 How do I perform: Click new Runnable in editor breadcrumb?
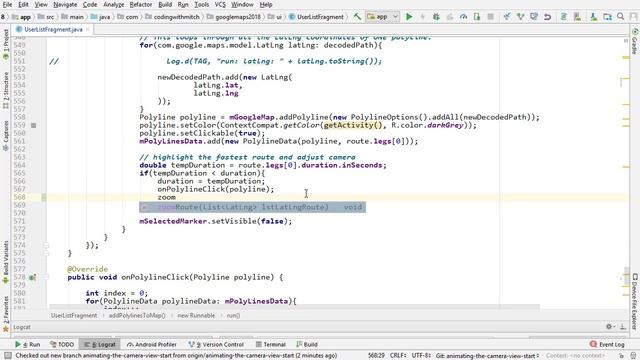pos(196,316)
